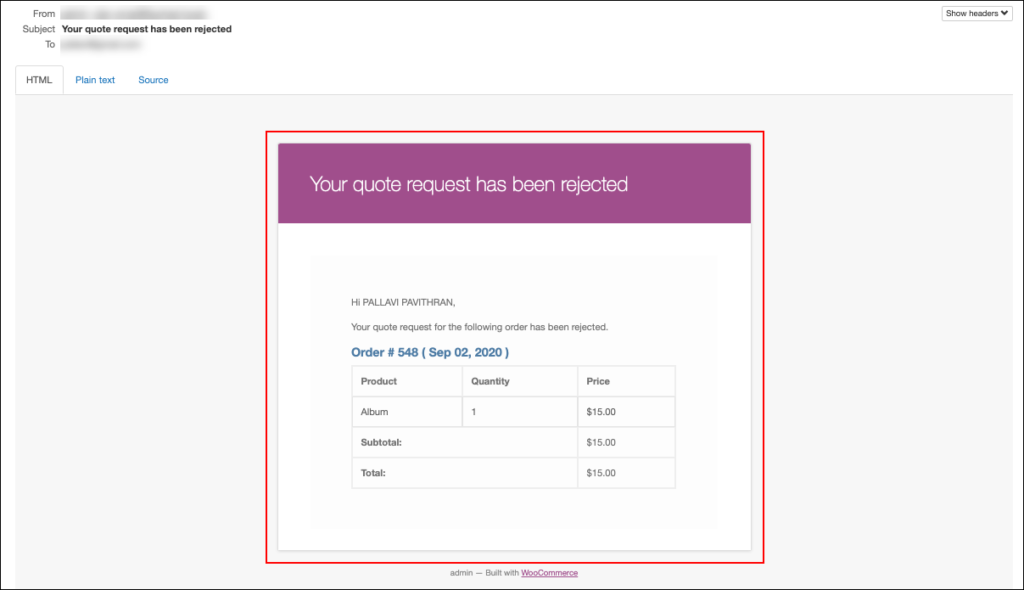Click the Sep 02, 2020 date text
This screenshot has width=1024, height=590.
pyautogui.click(x=466, y=352)
